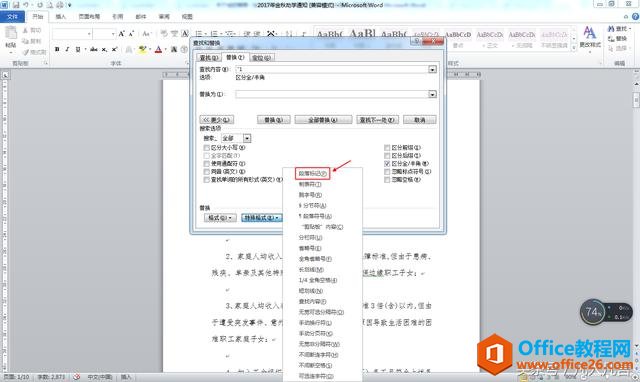Click the Save icon in quick access toolbar
640x382 pixels.
[16, 5]
